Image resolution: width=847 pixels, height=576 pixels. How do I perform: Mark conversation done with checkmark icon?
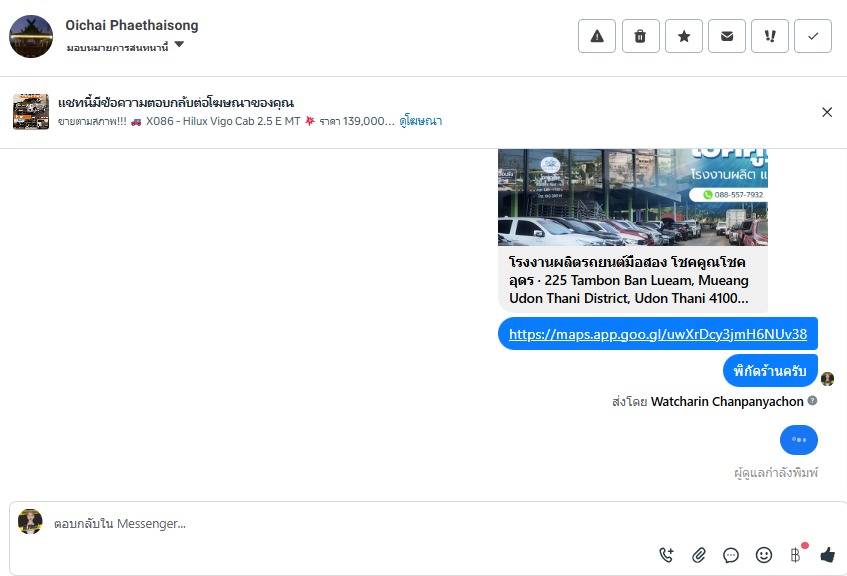[813, 36]
